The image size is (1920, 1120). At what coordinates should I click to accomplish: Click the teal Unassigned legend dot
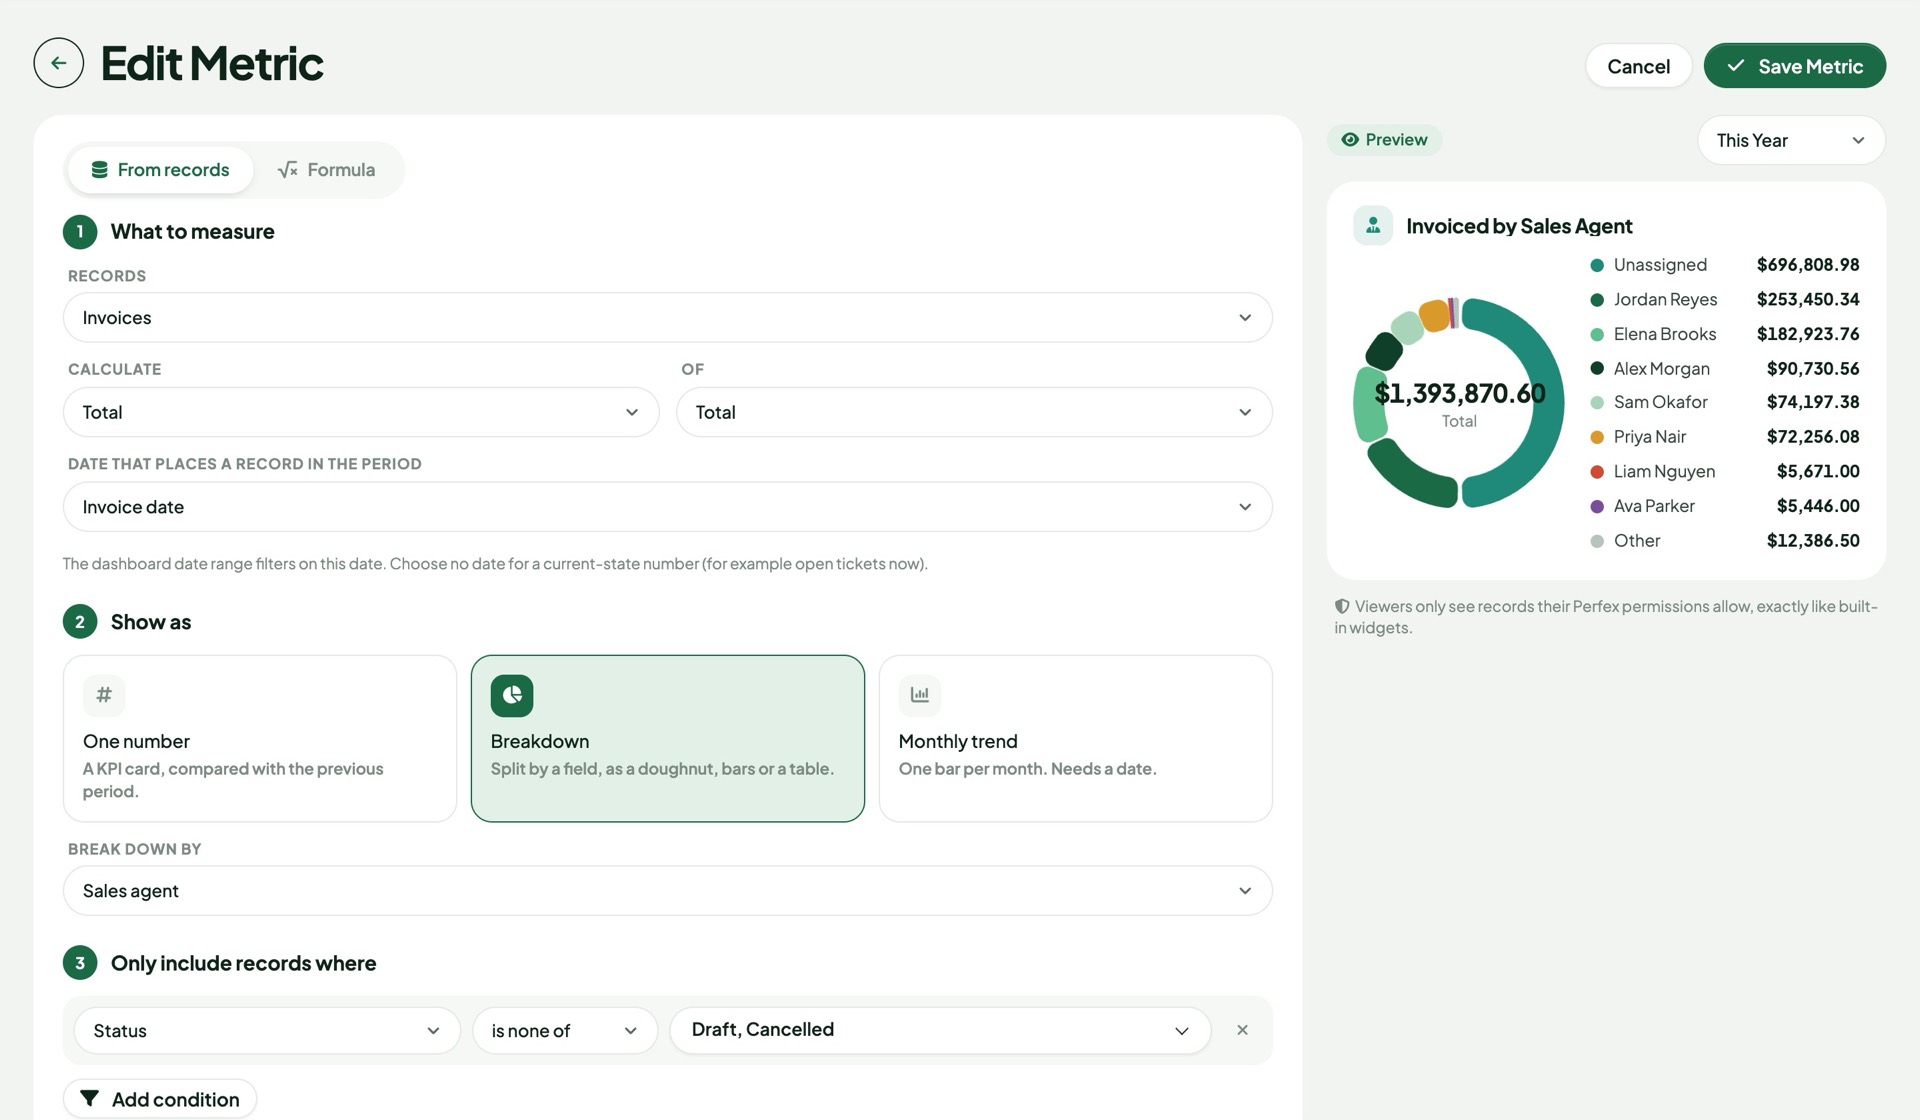1597,265
